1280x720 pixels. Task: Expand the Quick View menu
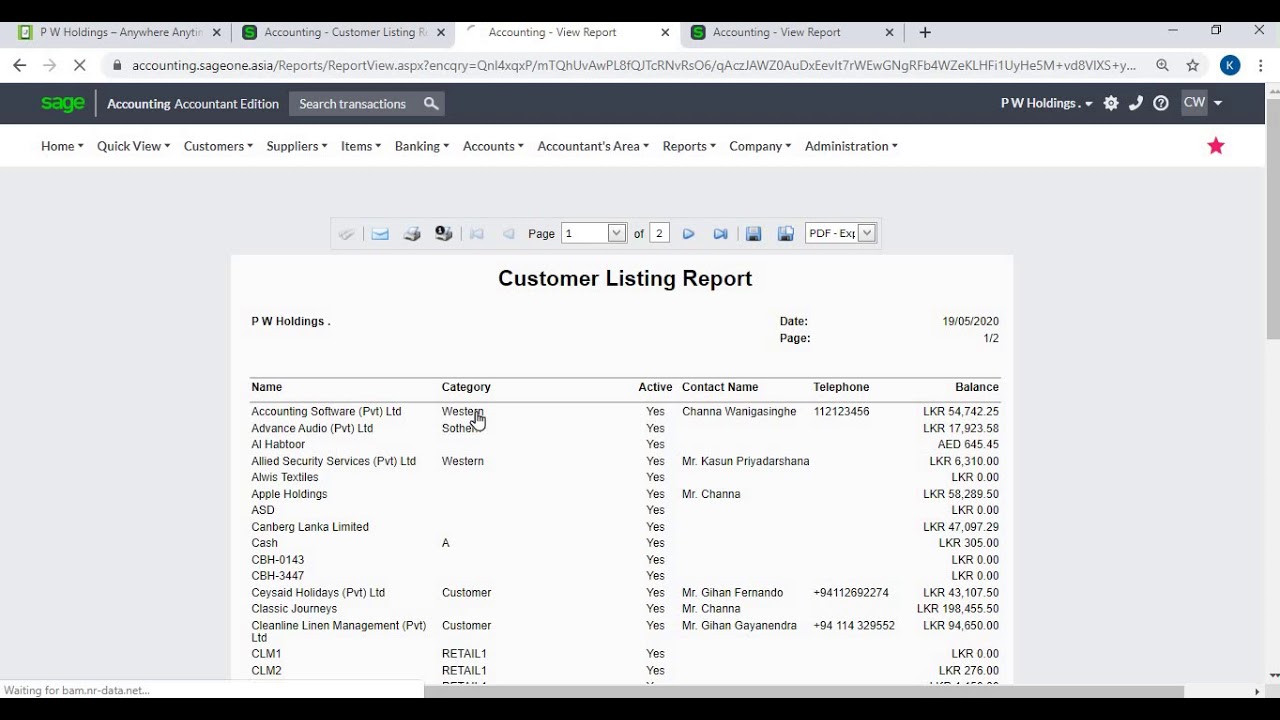click(x=133, y=146)
